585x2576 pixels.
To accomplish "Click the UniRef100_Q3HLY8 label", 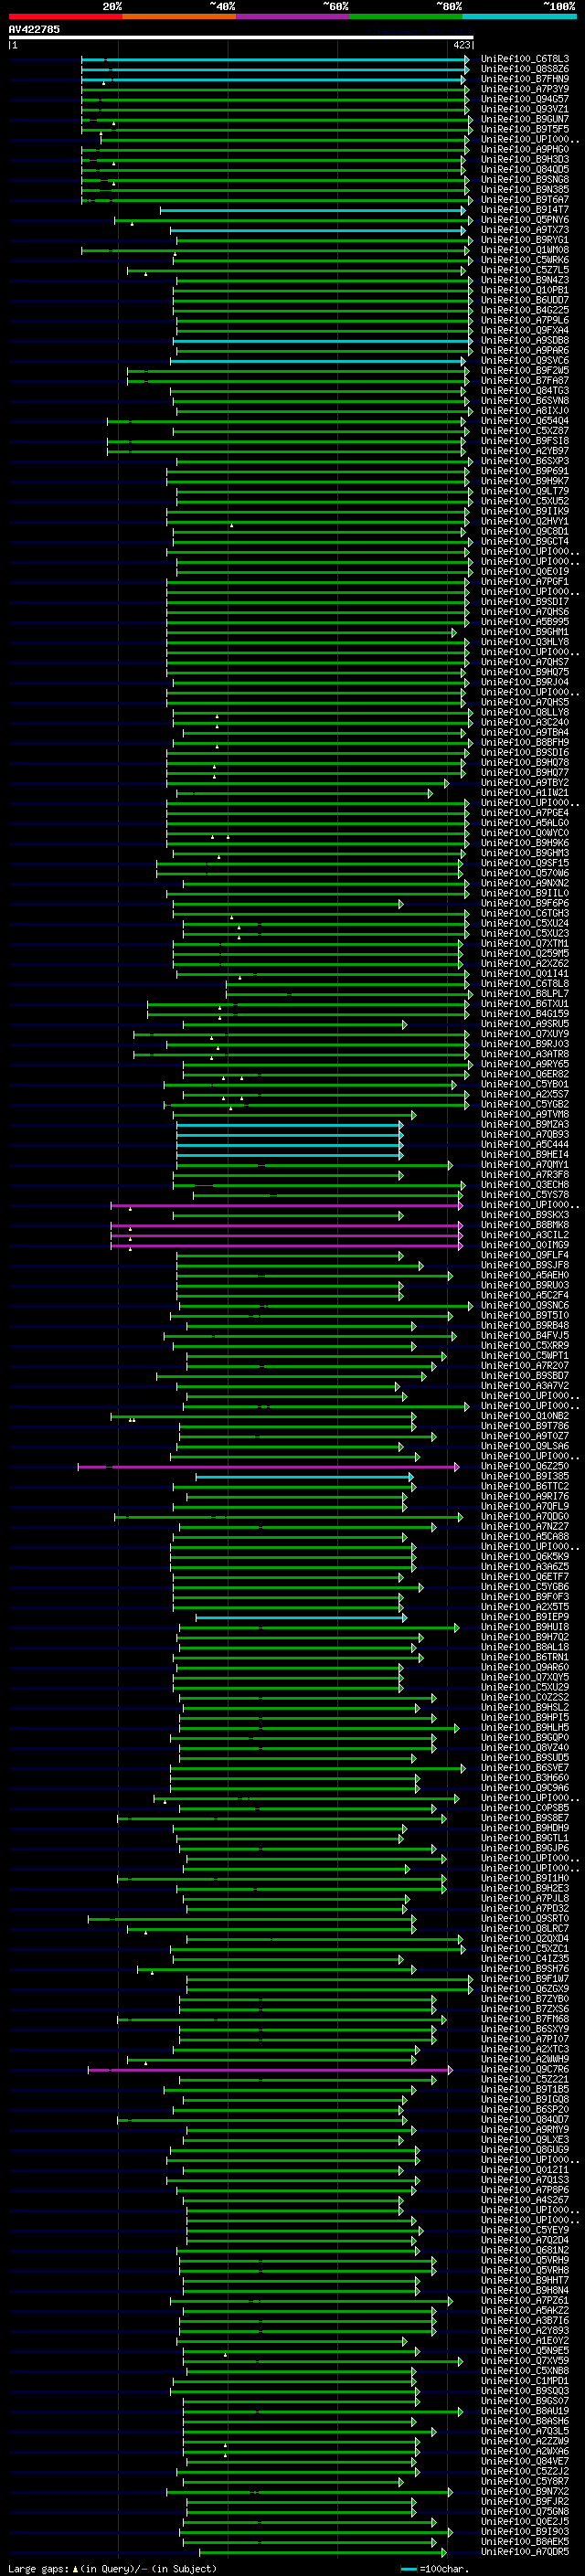I will tap(525, 642).
